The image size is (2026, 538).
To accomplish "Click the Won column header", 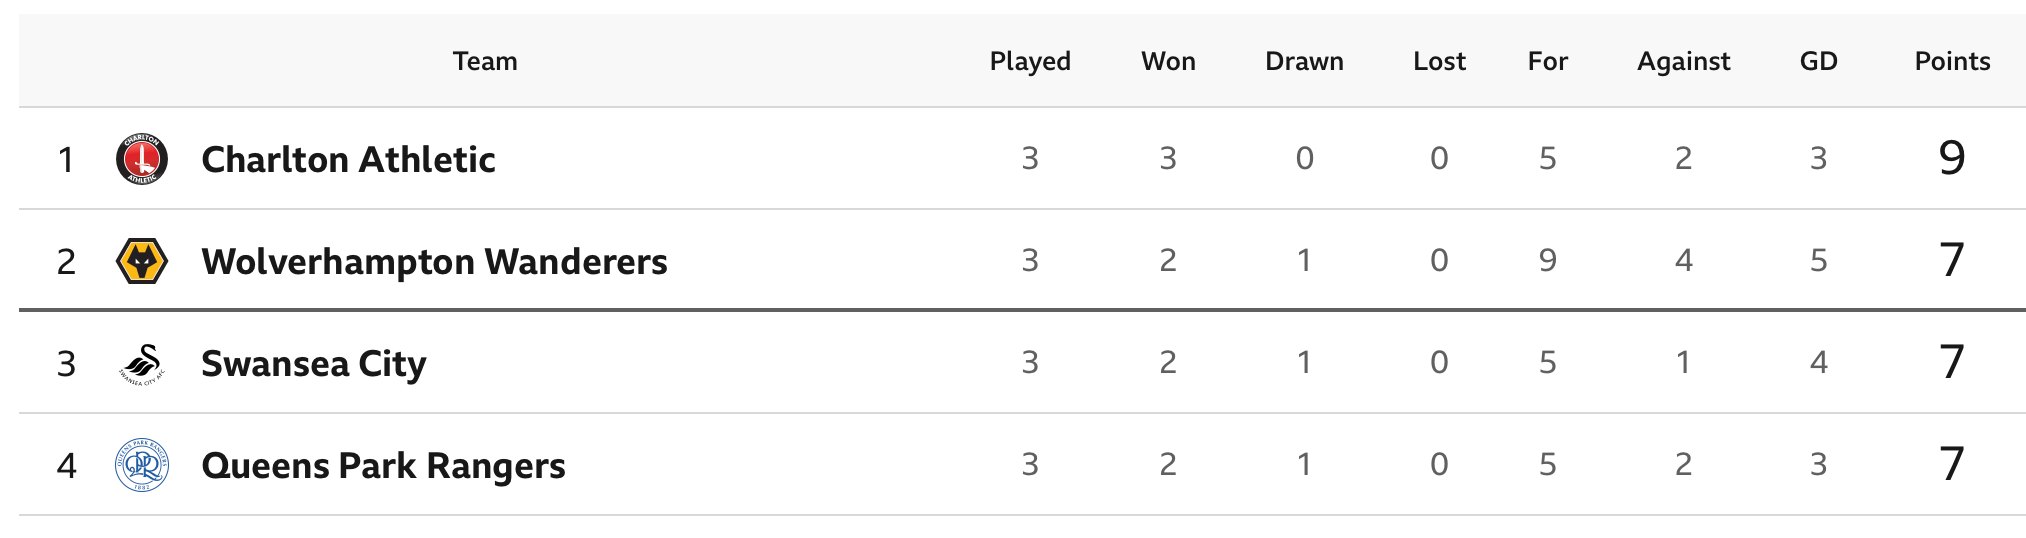I will (1168, 61).
